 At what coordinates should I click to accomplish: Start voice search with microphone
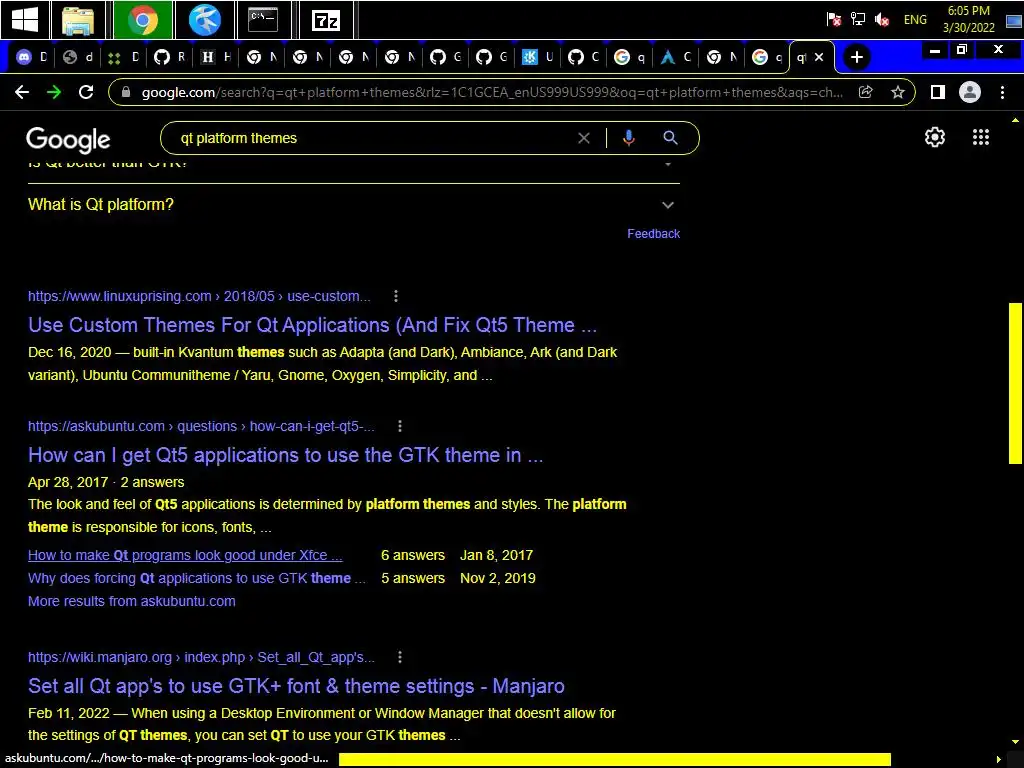629,138
